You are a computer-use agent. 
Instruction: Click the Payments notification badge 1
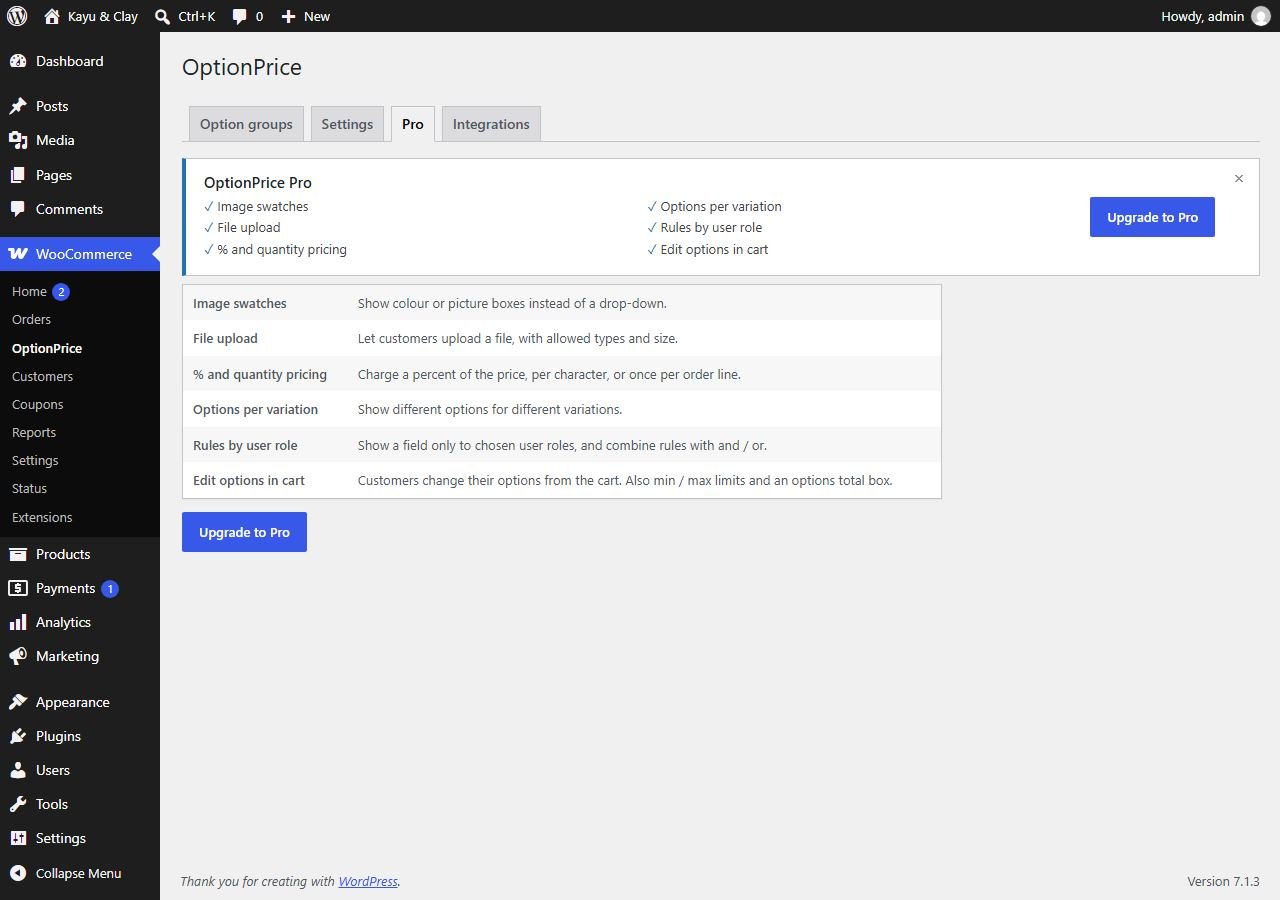[x=110, y=589]
